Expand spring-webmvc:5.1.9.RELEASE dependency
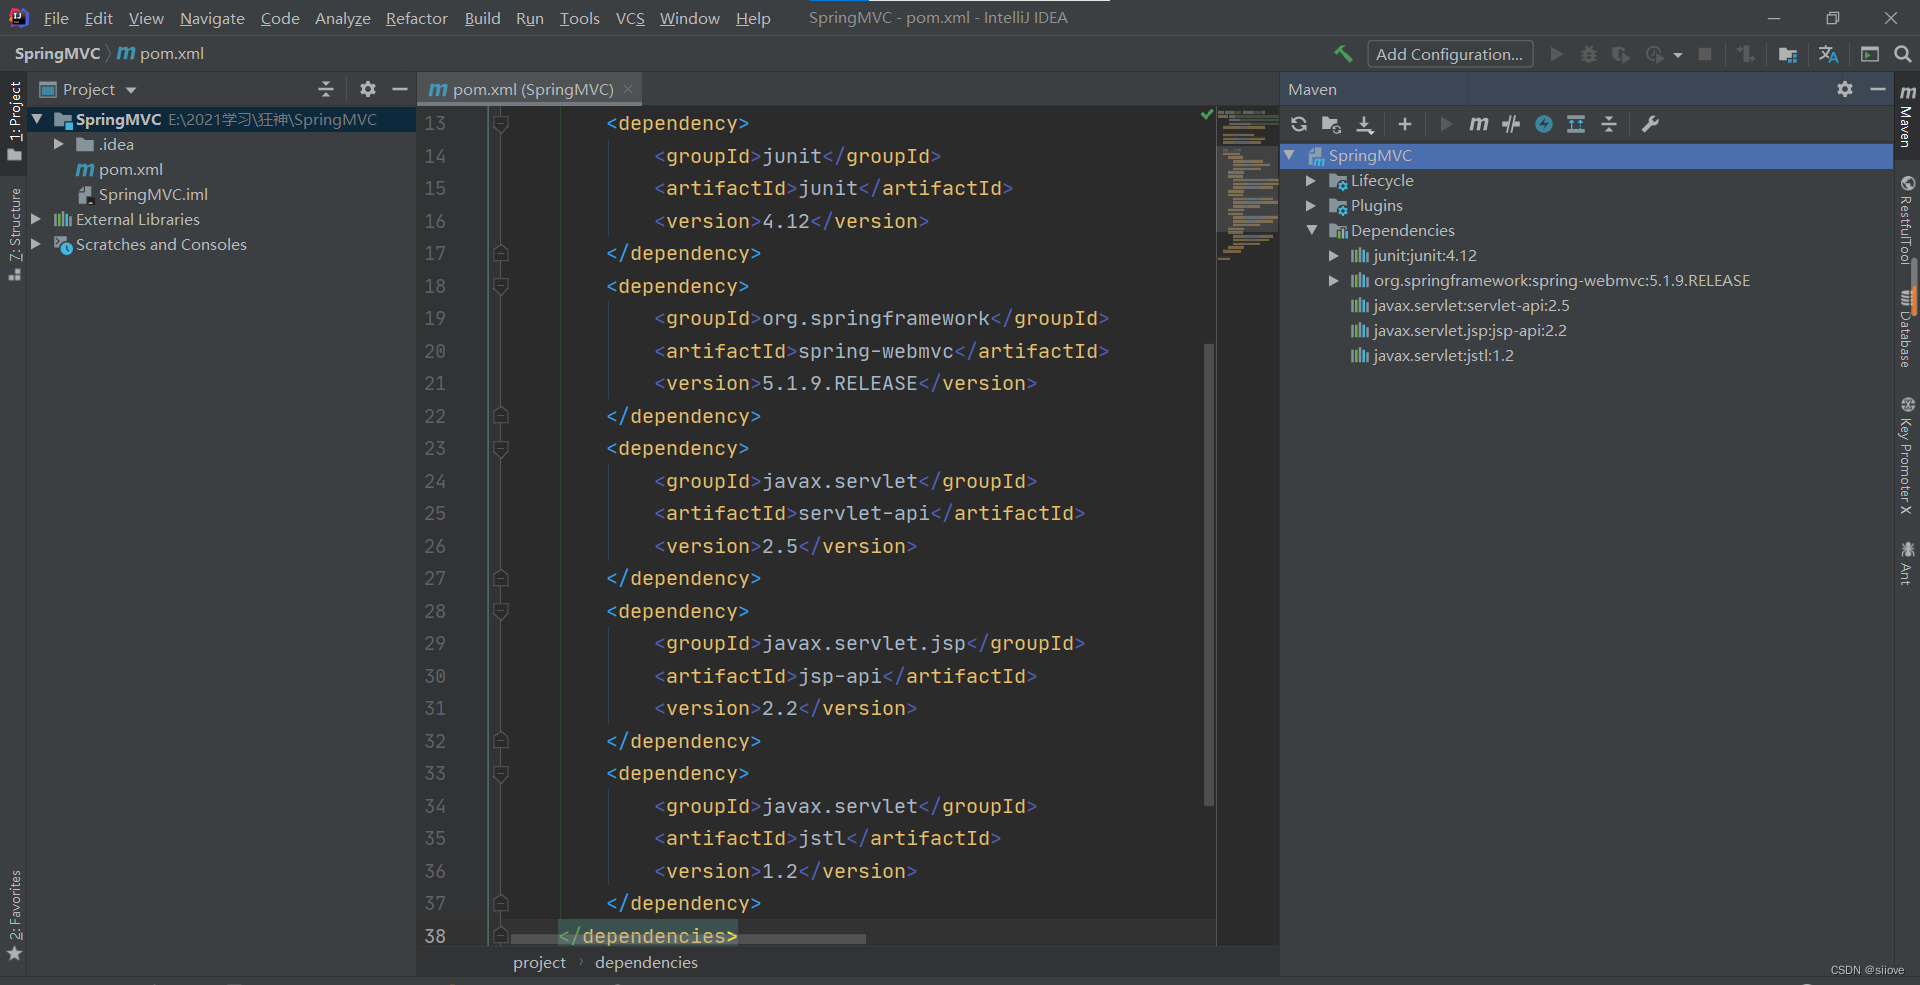1920x985 pixels. (1333, 280)
